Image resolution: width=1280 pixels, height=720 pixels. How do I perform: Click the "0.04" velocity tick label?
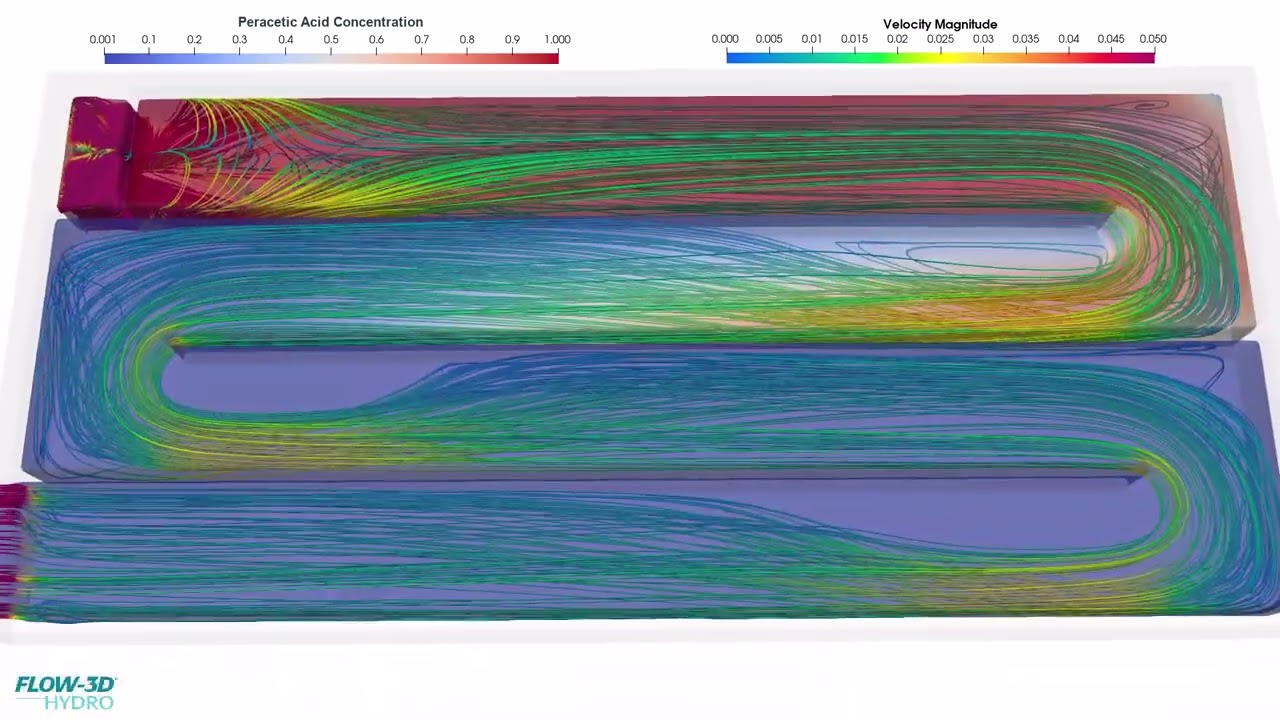click(x=1069, y=39)
